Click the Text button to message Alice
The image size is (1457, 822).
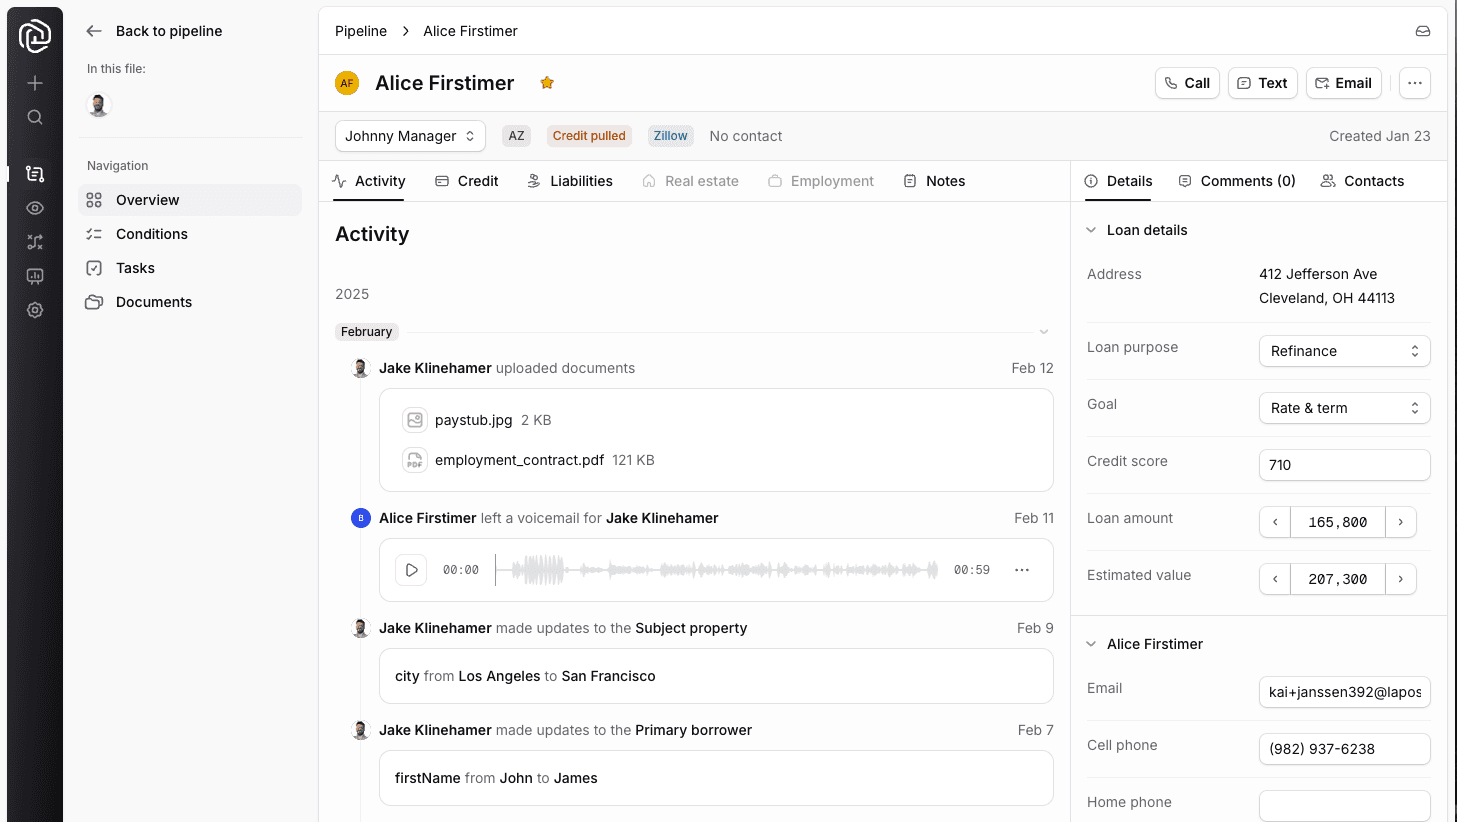pos(1262,83)
